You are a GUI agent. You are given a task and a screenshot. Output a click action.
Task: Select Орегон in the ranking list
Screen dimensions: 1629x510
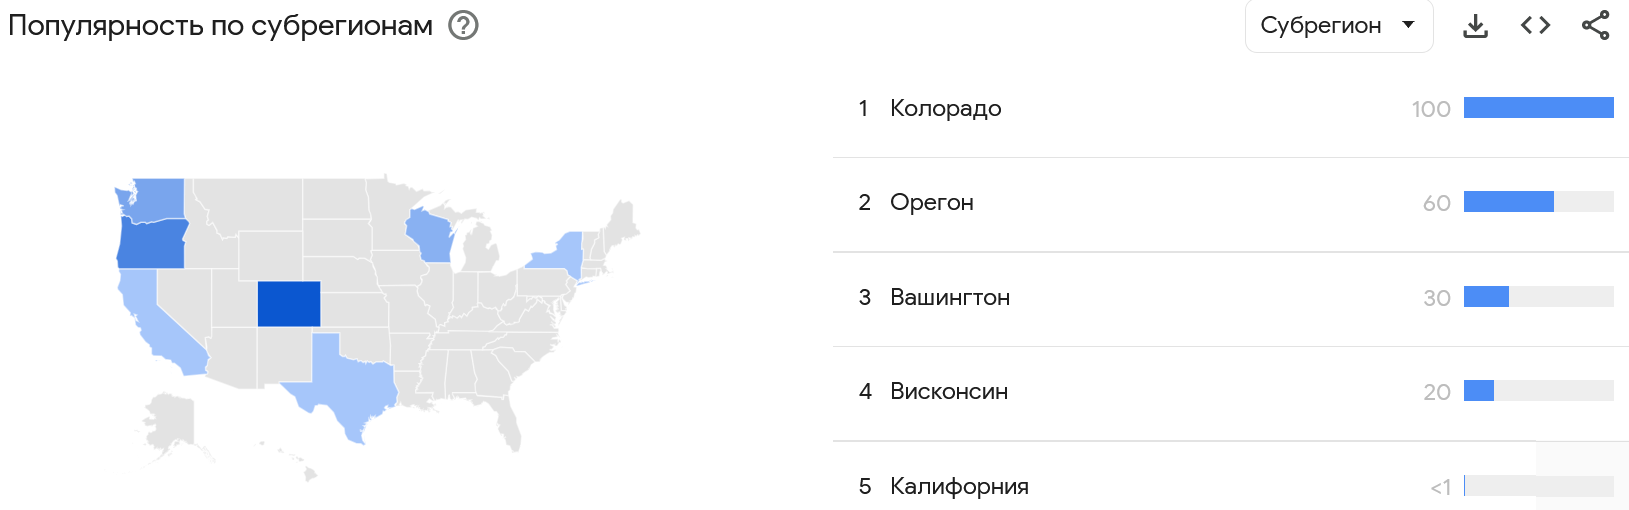point(931,202)
